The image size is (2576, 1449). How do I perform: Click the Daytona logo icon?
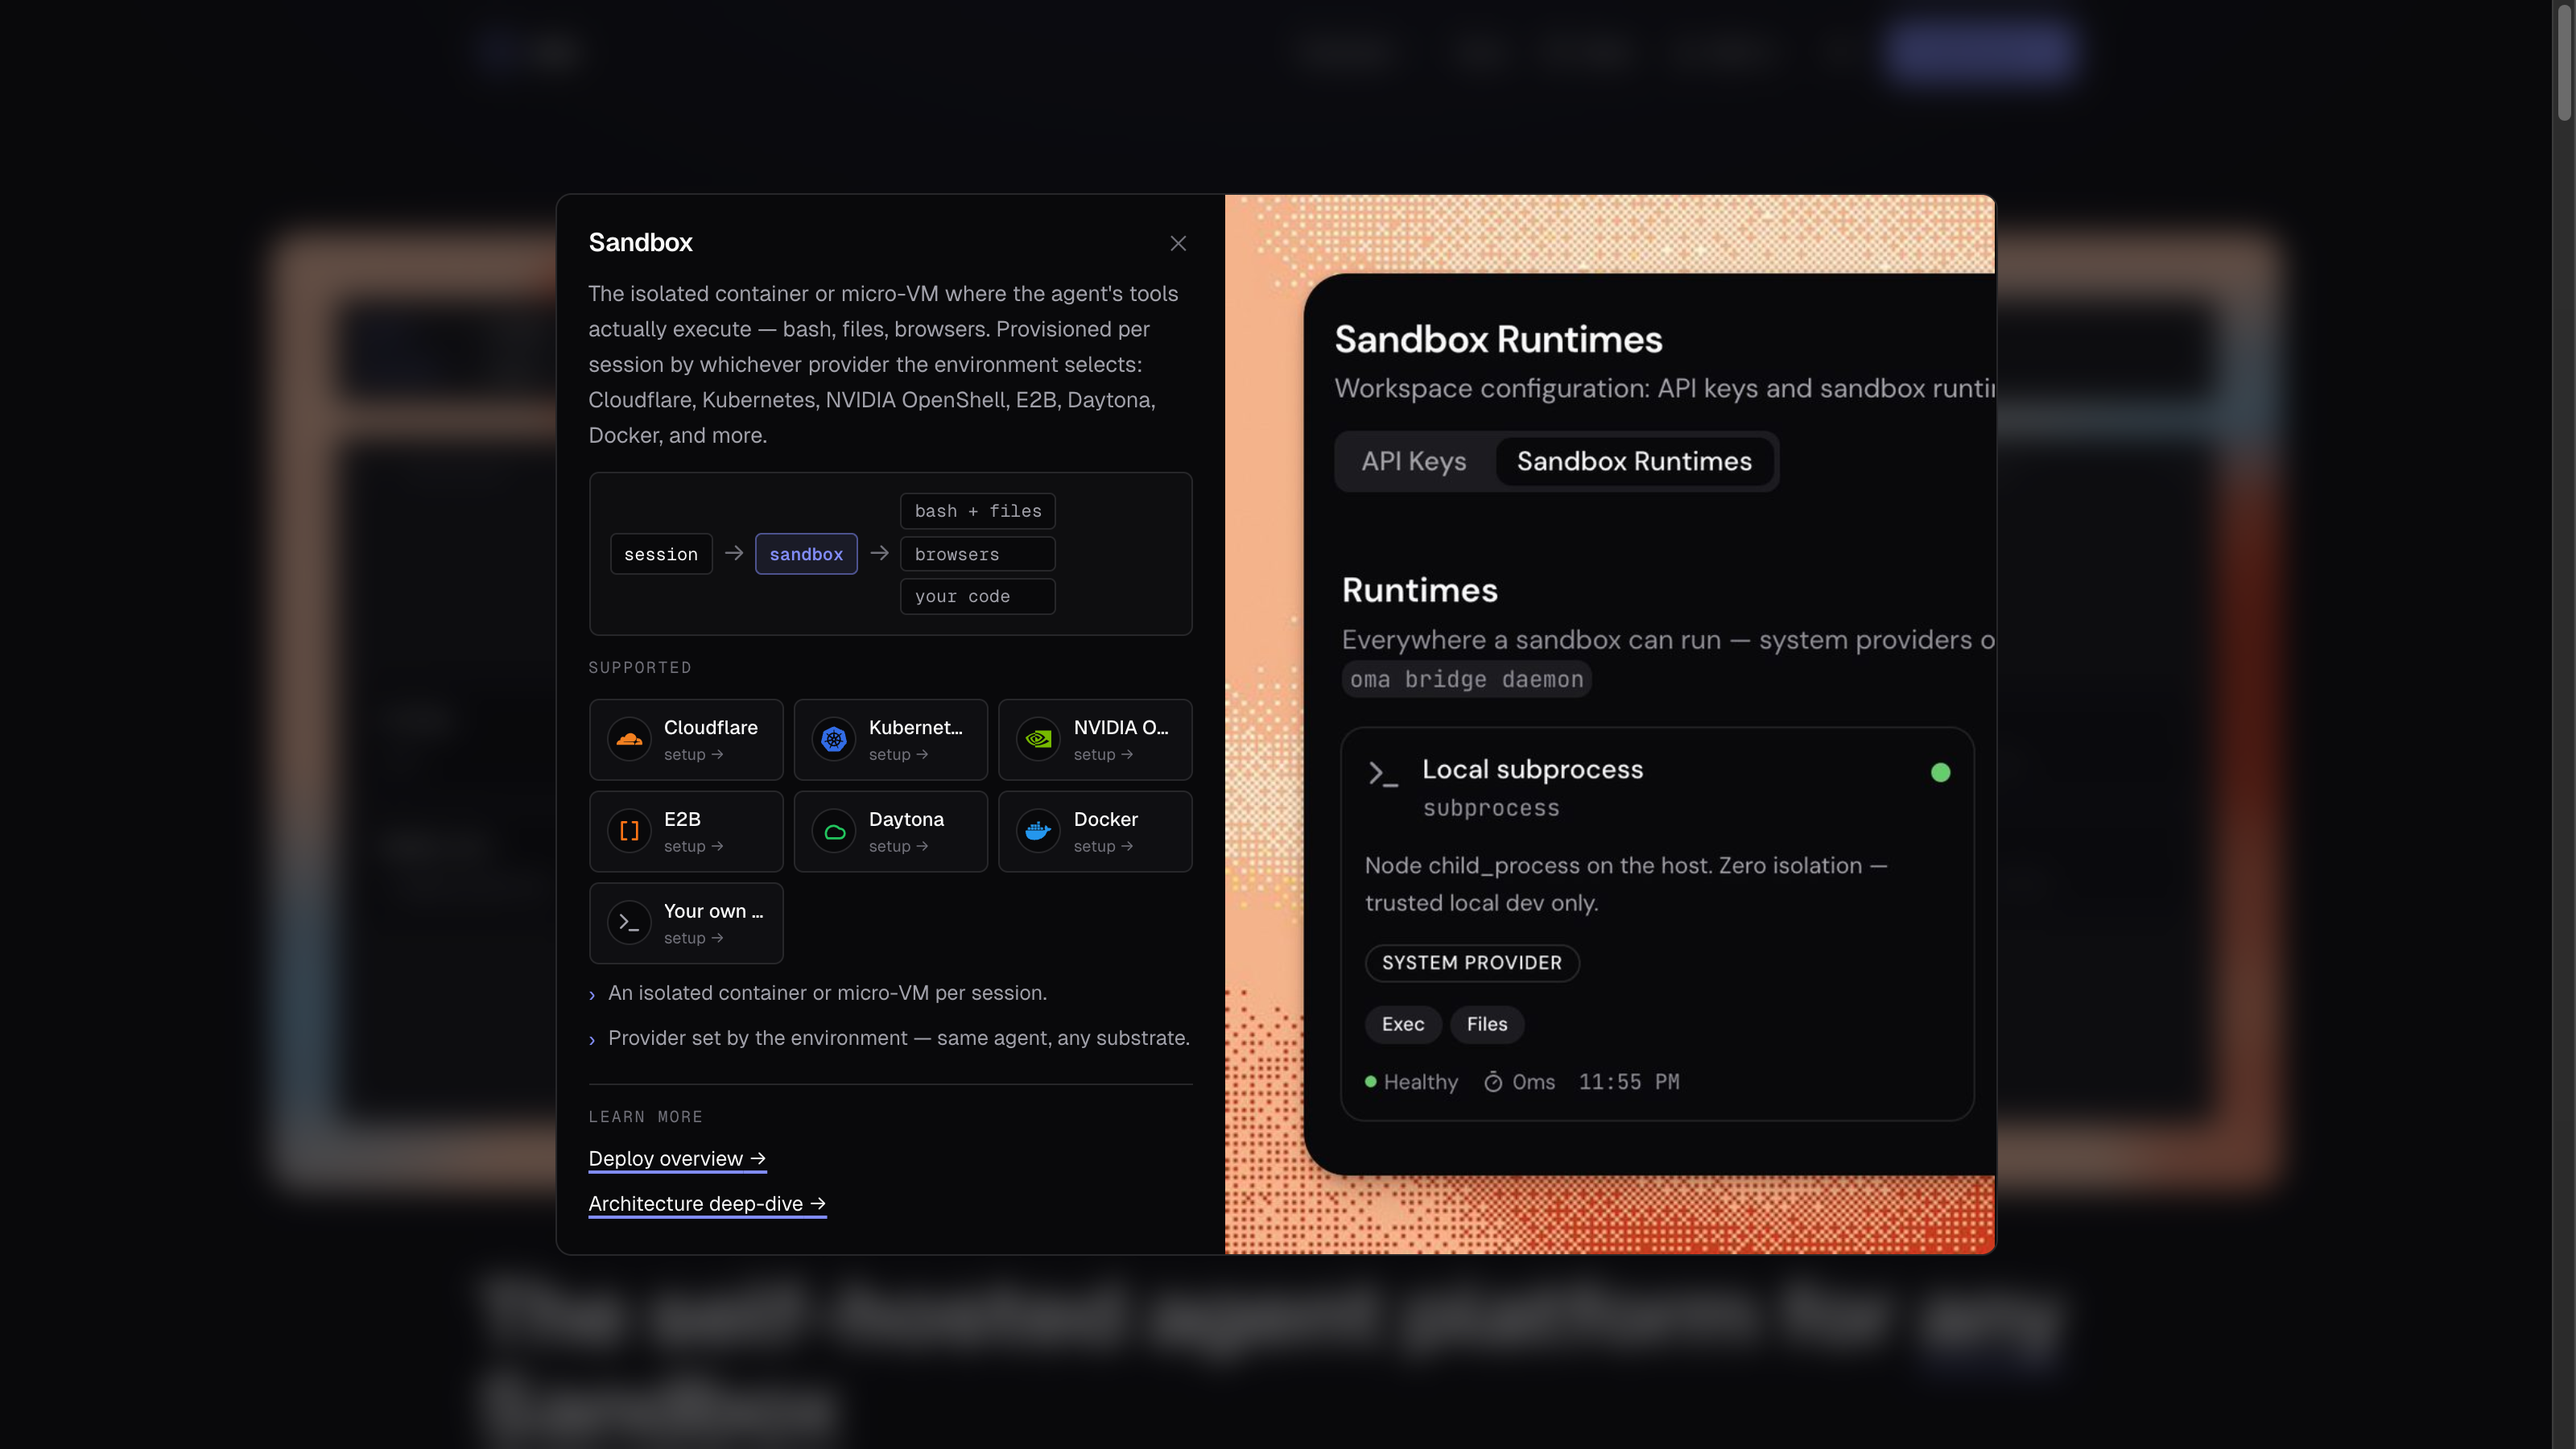coord(834,831)
